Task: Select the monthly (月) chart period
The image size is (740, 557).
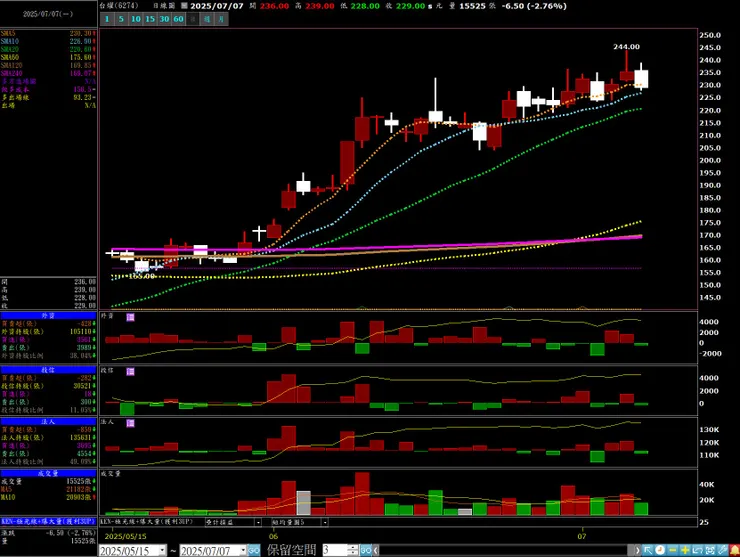Action: coord(221,19)
